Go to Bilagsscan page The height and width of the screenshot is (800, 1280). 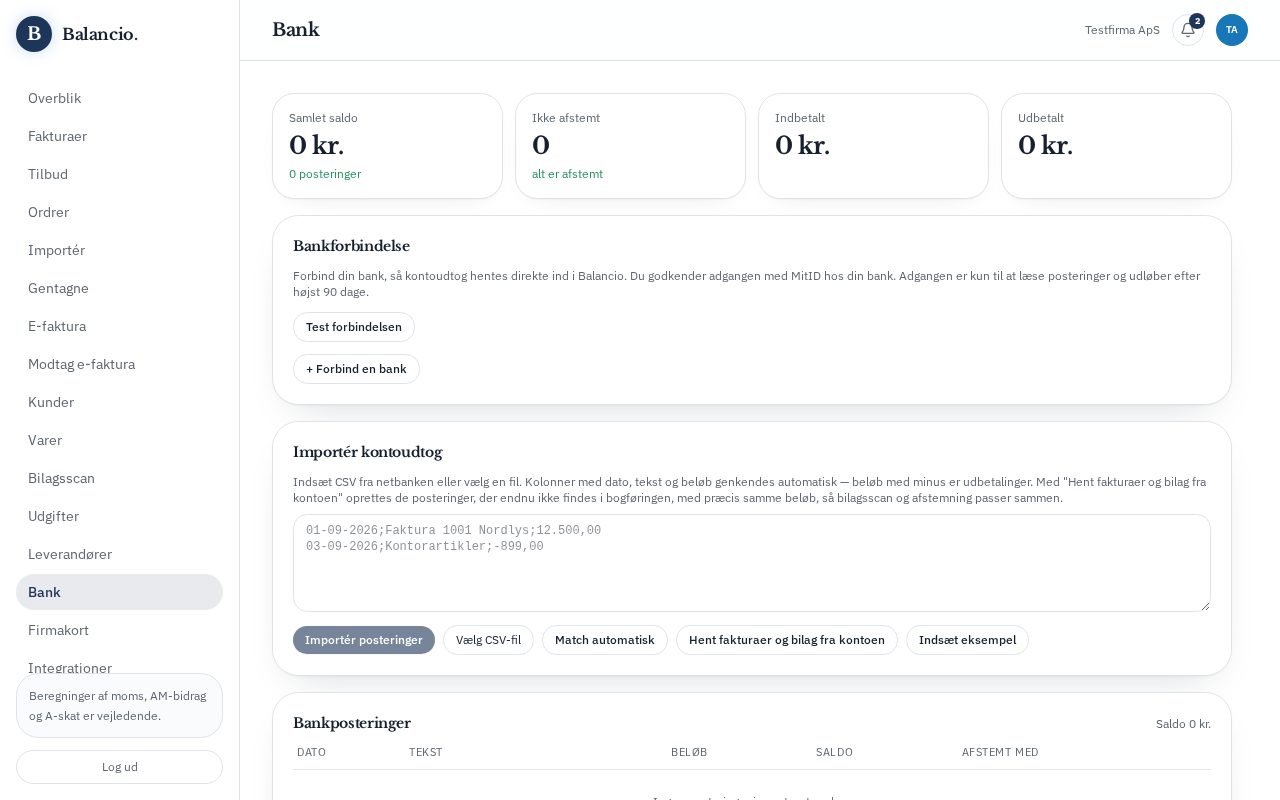119,478
